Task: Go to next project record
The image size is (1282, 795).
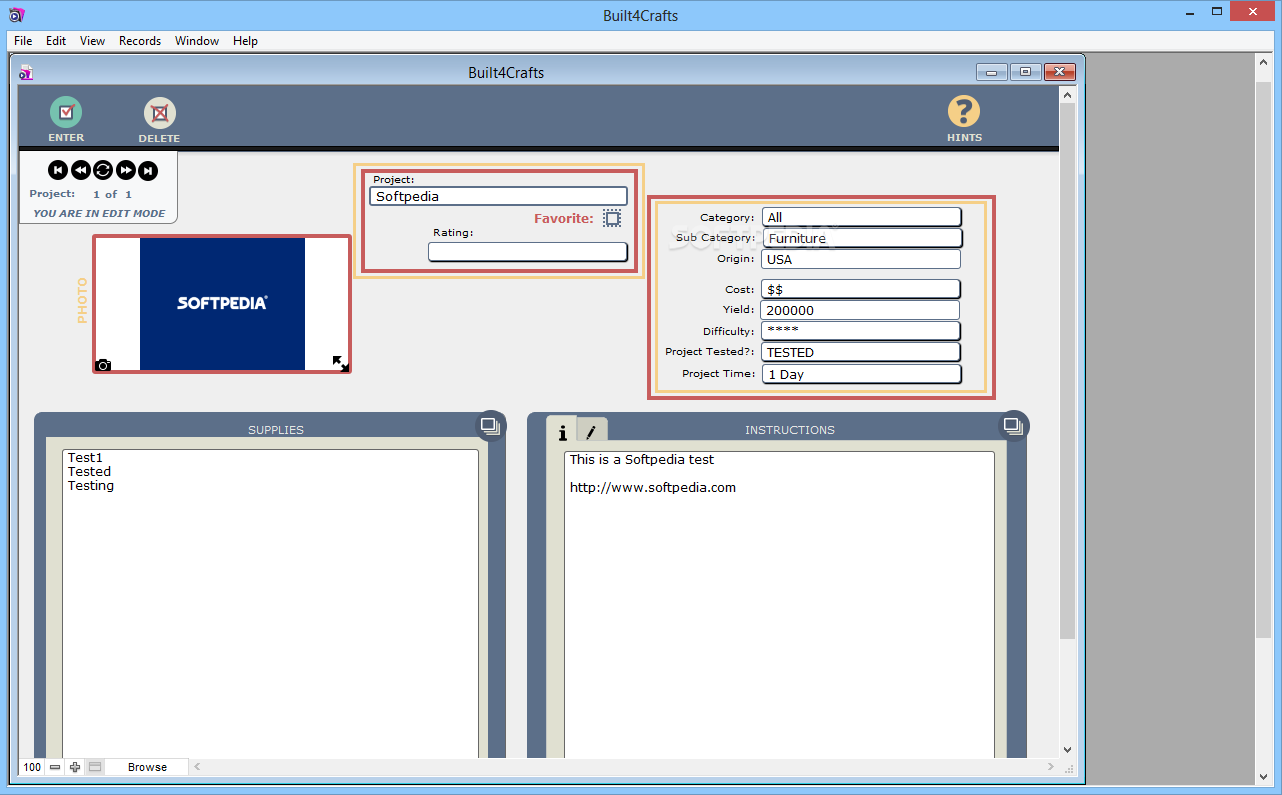Action: pos(126,171)
